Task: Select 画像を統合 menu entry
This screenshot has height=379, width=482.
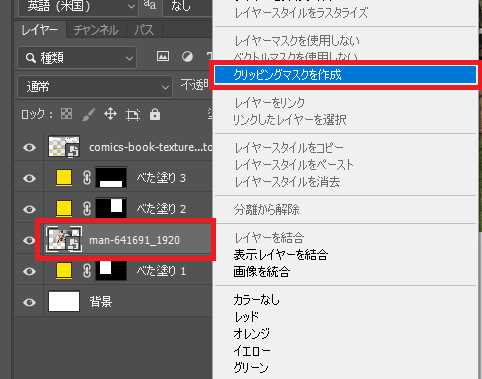Action: click(x=261, y=272)
